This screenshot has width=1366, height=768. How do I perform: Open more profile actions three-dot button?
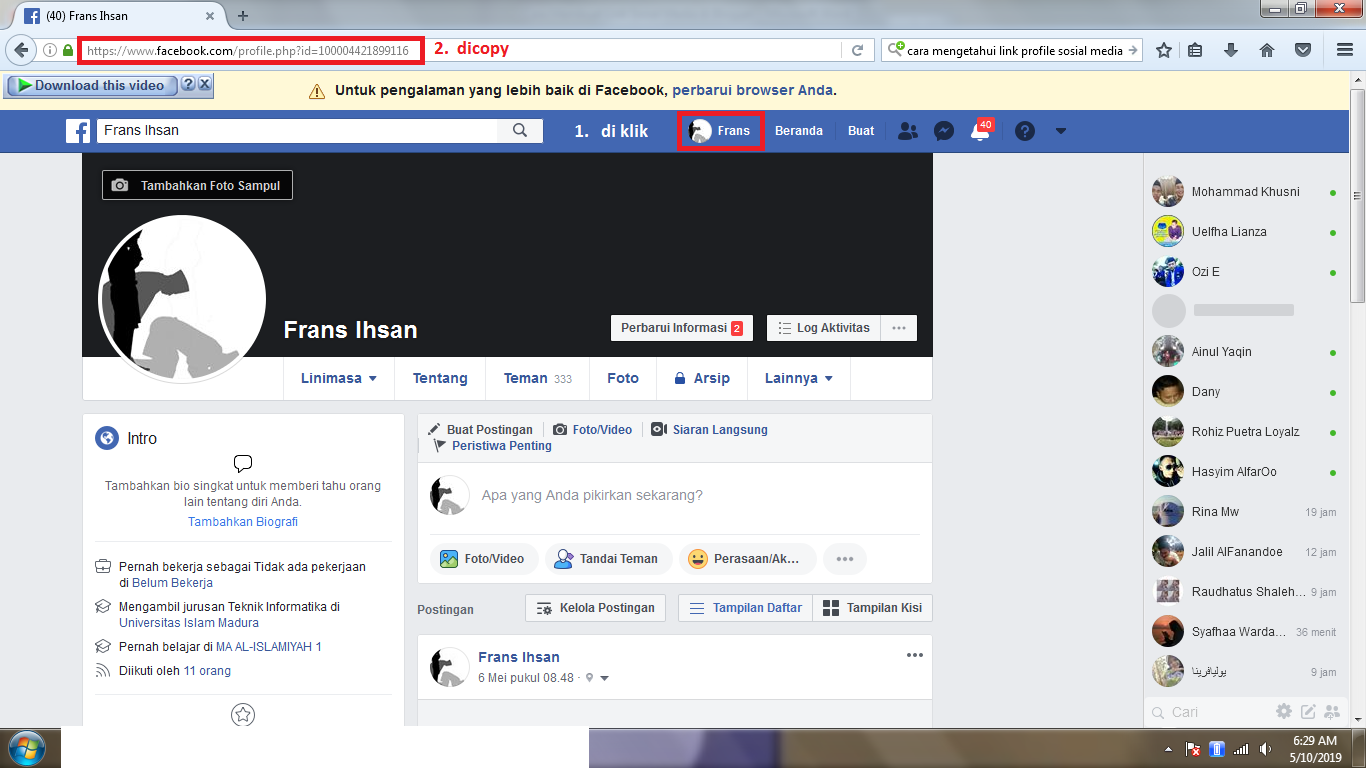pyautogui.click(x=899, y=328)
